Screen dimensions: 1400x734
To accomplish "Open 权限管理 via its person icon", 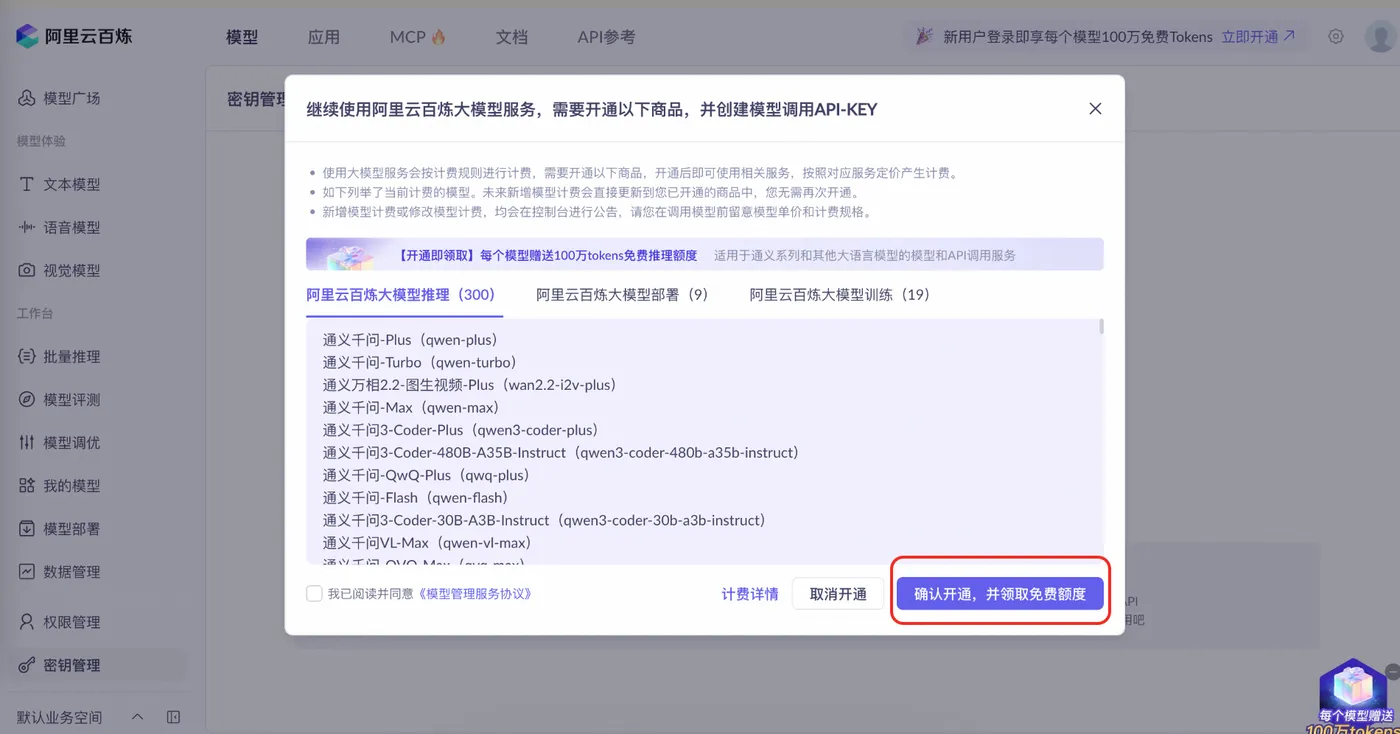I will (x=27, y=622).
